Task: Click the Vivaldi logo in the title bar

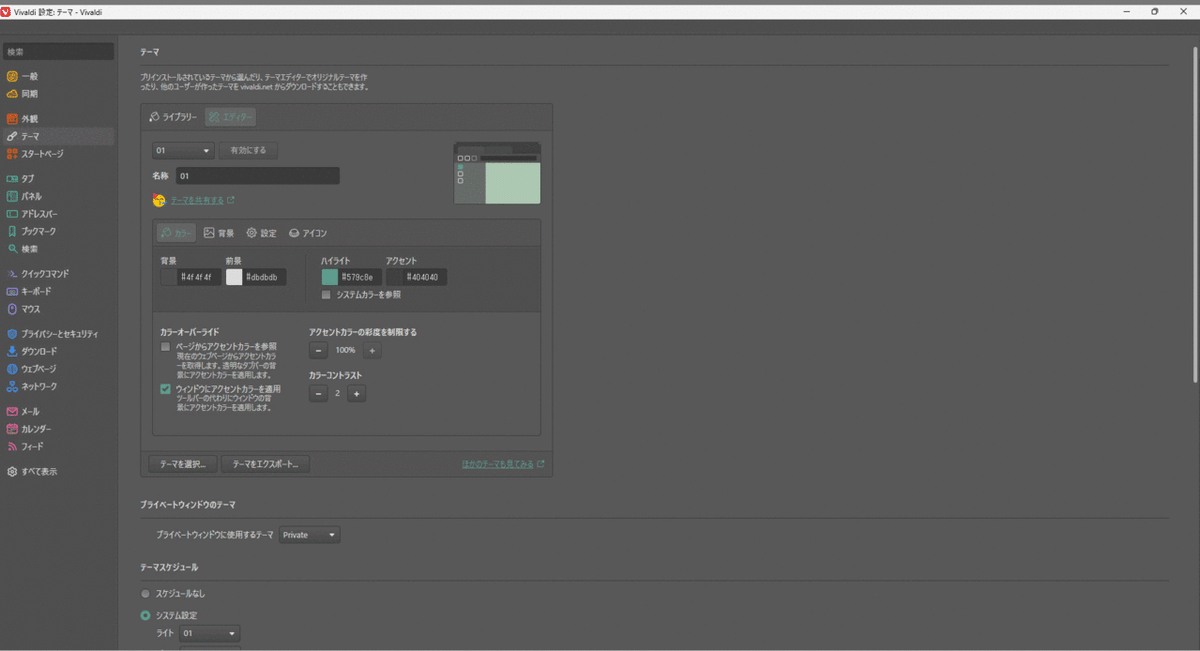Action: tap(7, 11)
